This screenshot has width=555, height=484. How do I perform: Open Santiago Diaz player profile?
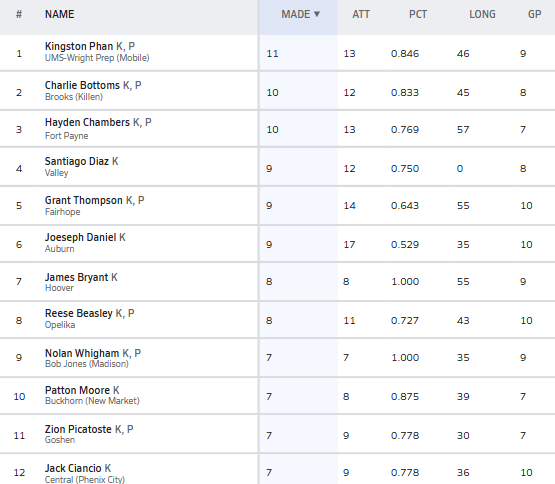point(76,161)
